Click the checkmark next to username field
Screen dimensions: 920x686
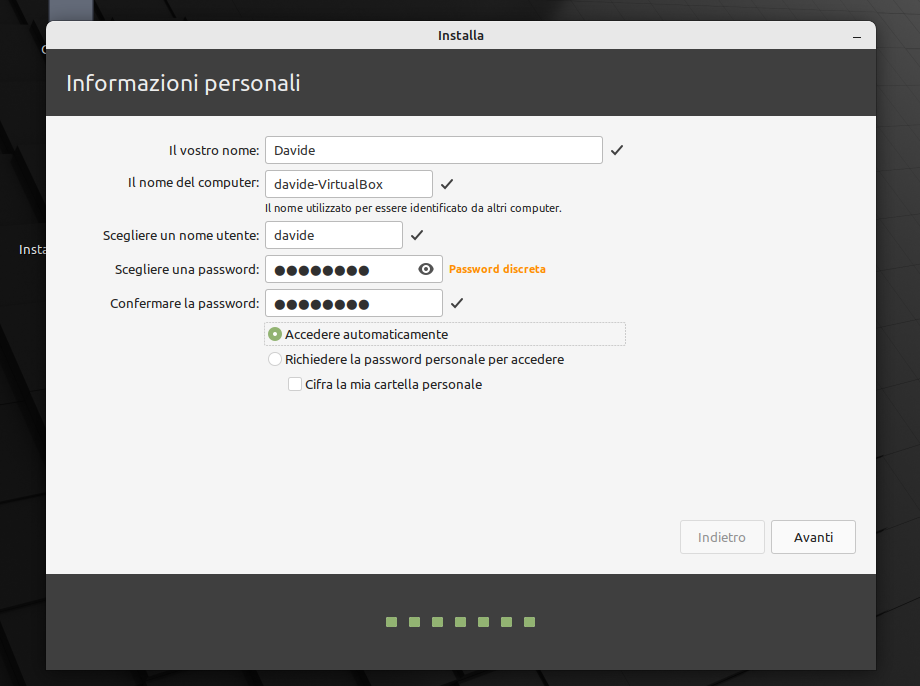coord(417,235)
